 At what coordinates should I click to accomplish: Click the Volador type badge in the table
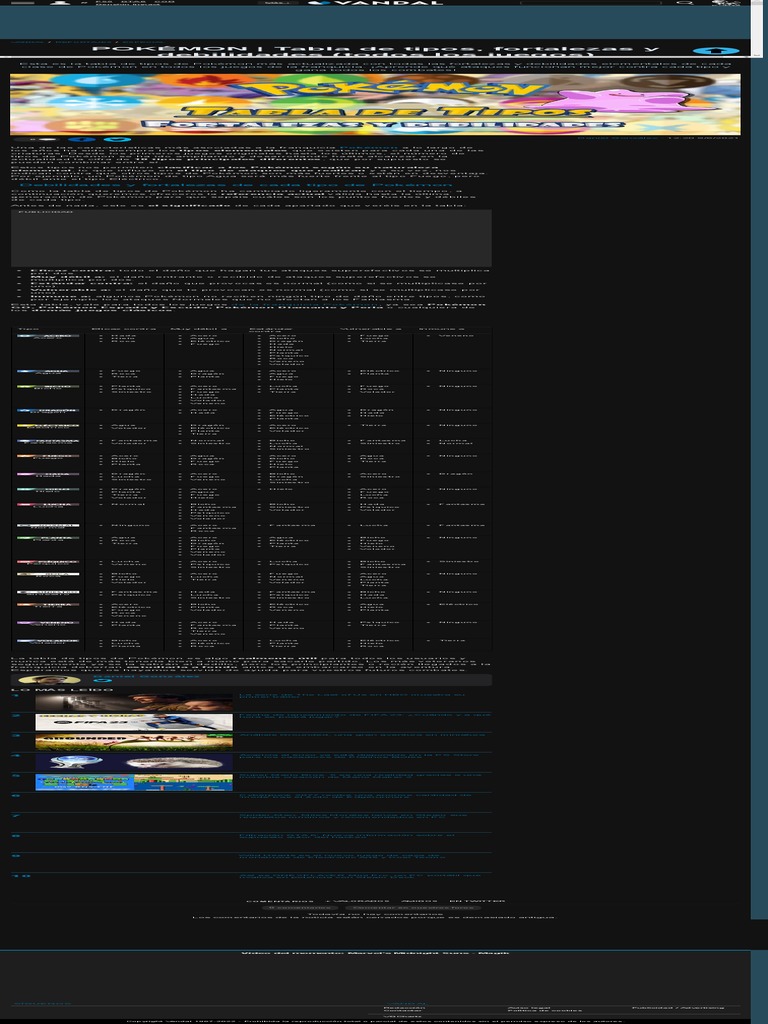(x=48, y=641)
